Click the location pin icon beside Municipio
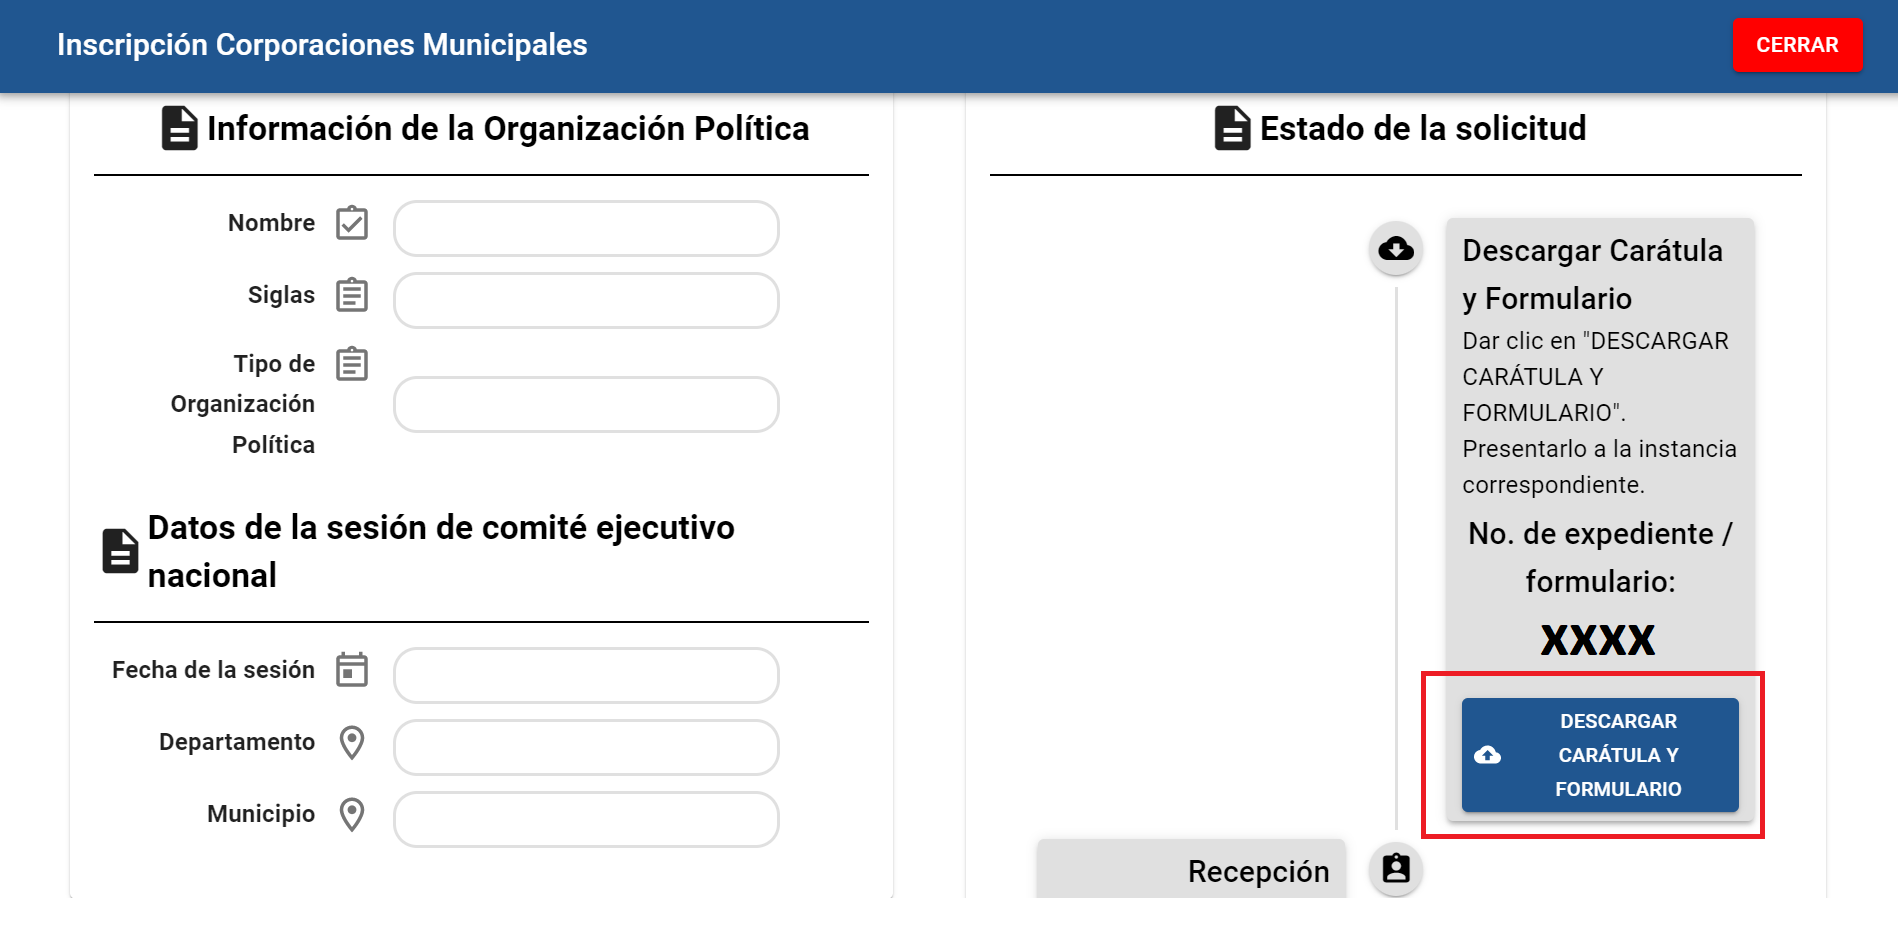The height and width of the screenshot is (938, 1898). [x=352, y=814]
